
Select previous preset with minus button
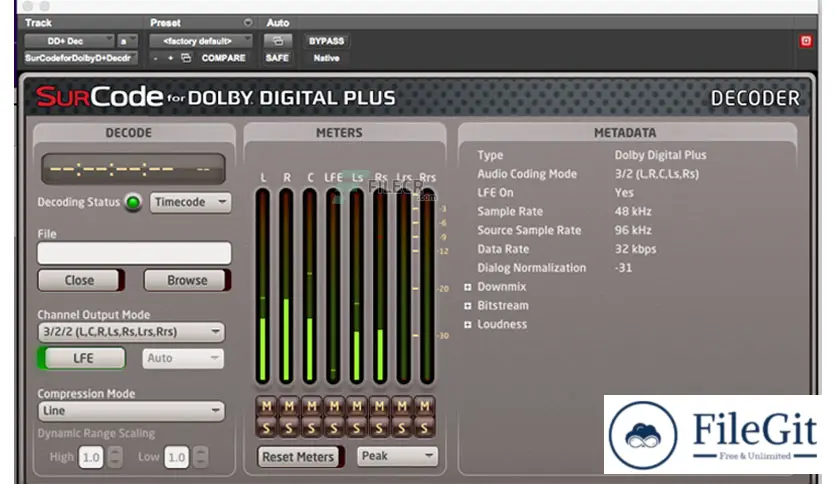pos(155,58)
